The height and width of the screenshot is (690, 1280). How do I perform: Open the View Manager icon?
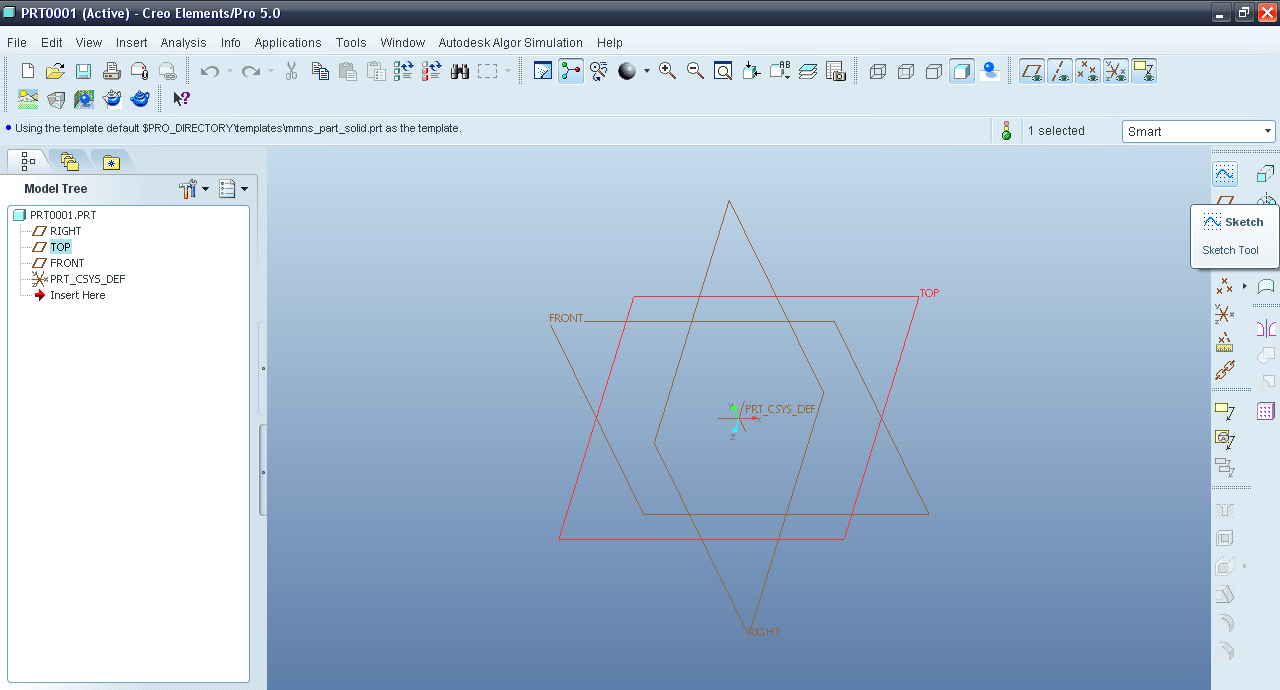tap(836, 71)
